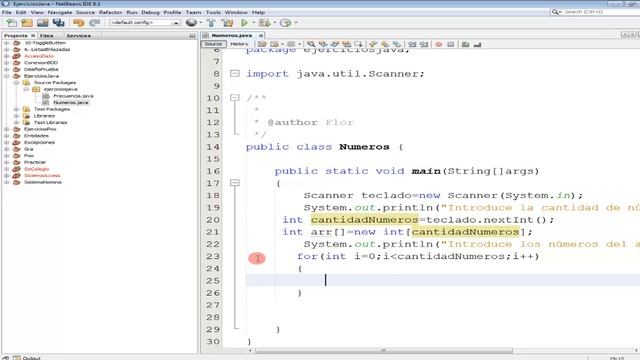Open the Debug Project dropdown arrow
Screen dimensions: 640x360
click(274, 23)
